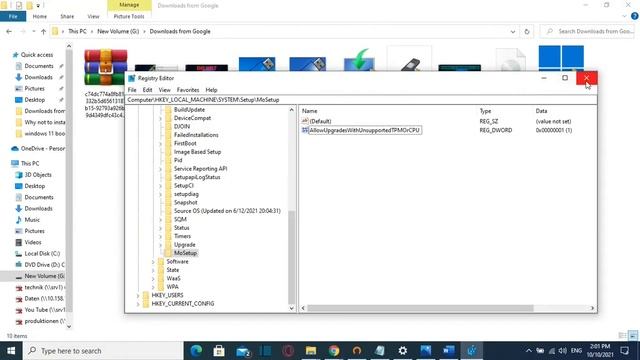Viewport: 640px width, 360px height.
Task: Open the Picture Tools tab
Action: click(x=129, y=16)
